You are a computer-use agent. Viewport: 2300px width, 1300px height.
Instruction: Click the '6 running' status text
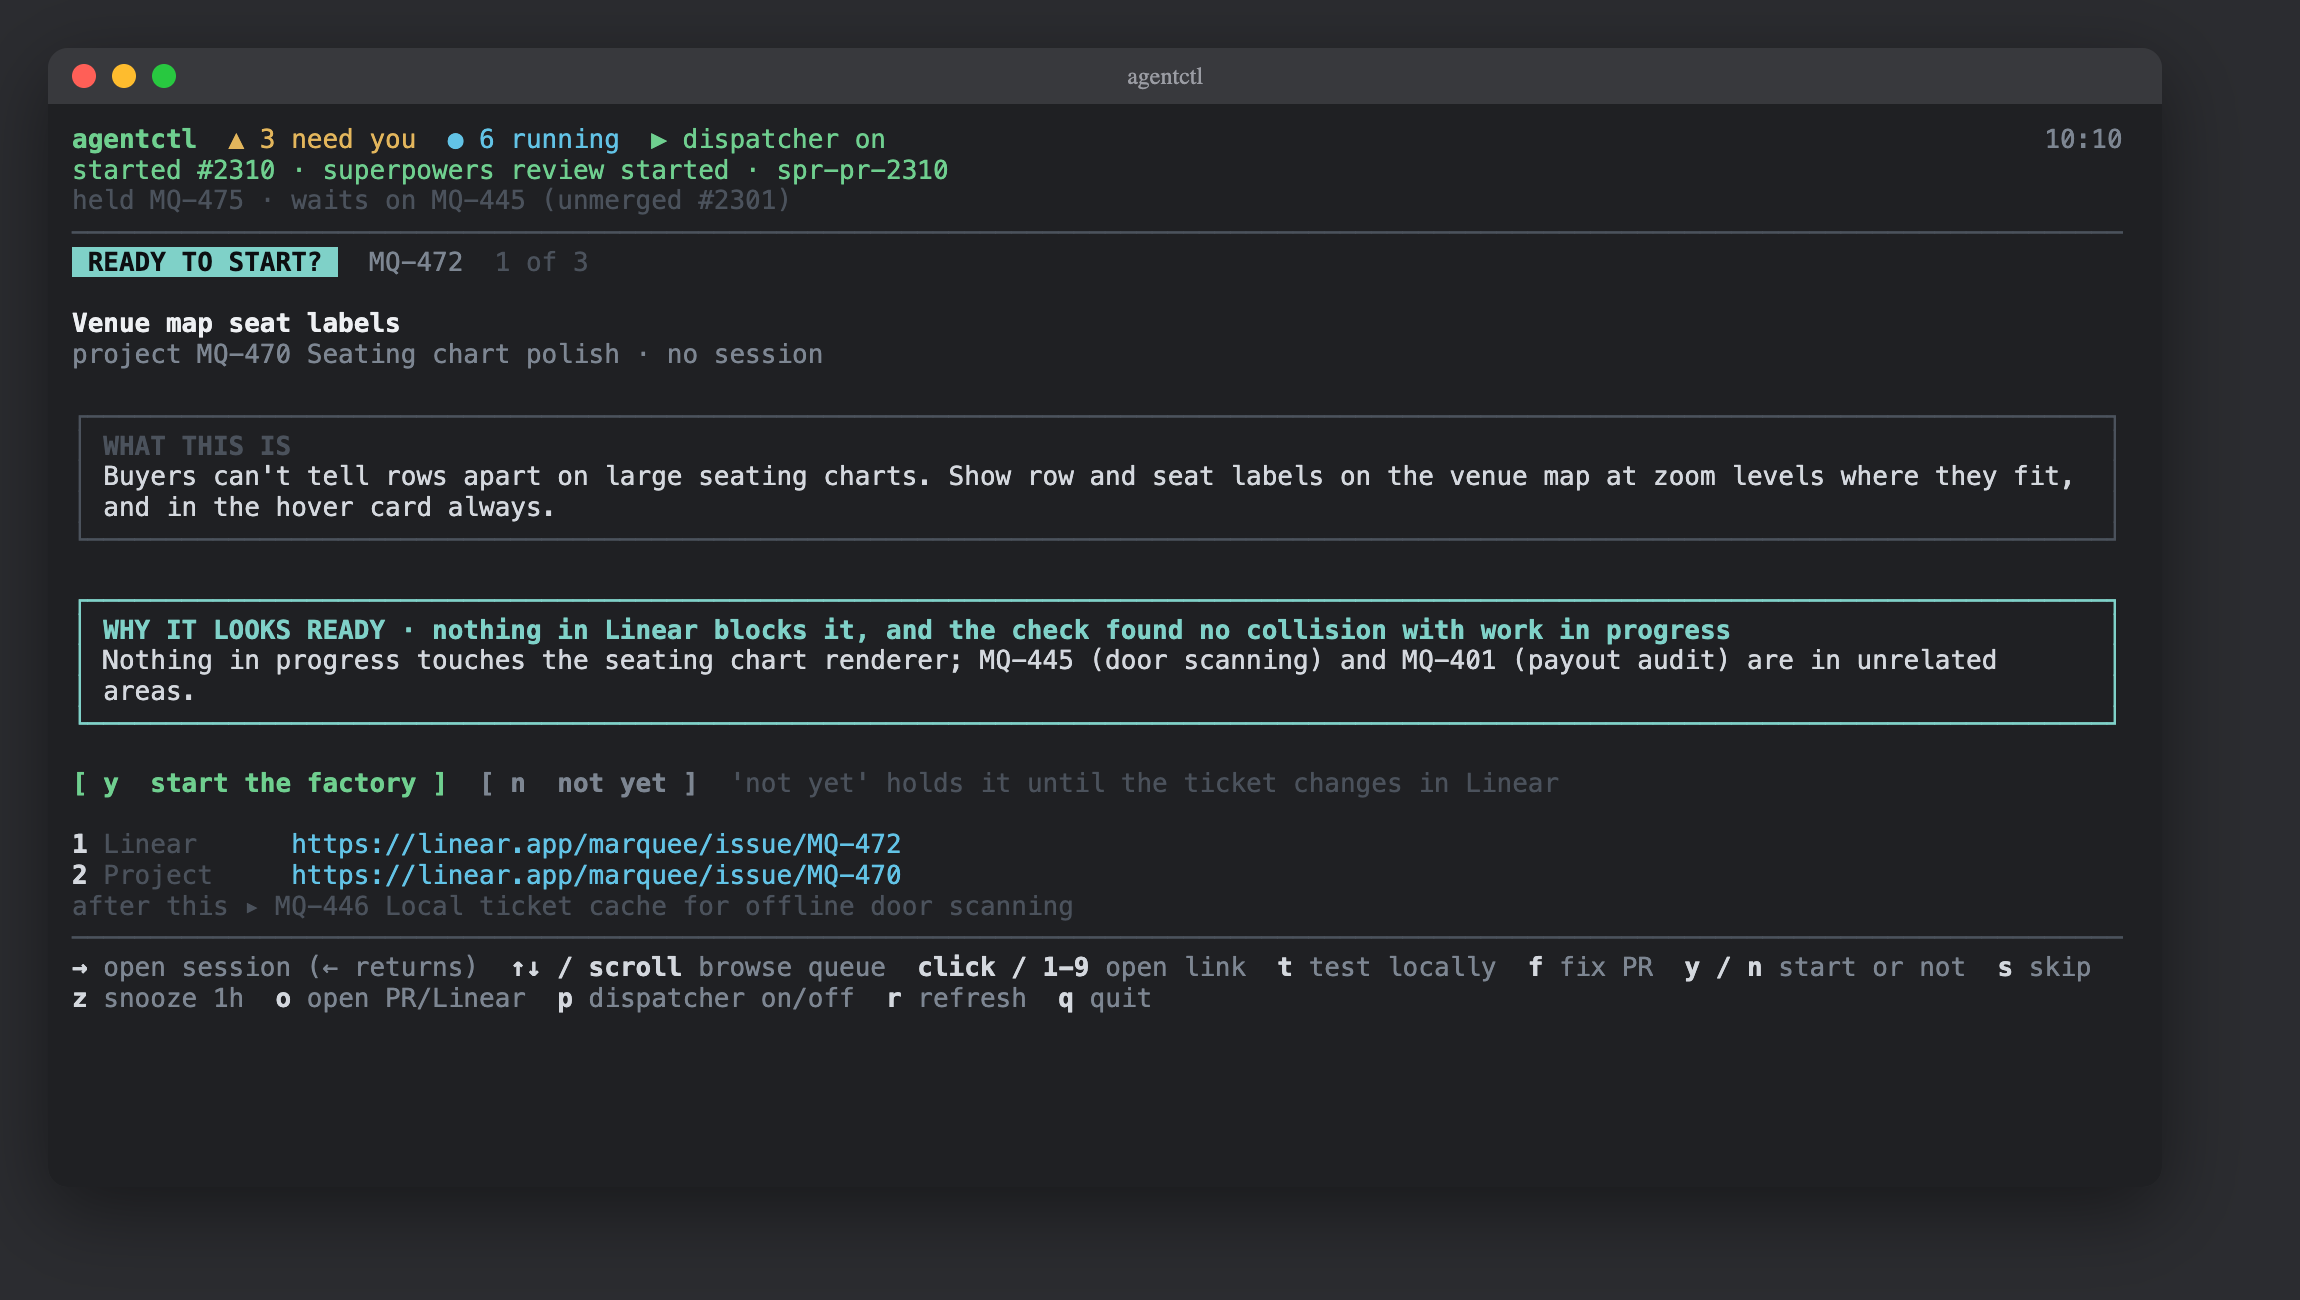tap(548, 139)
